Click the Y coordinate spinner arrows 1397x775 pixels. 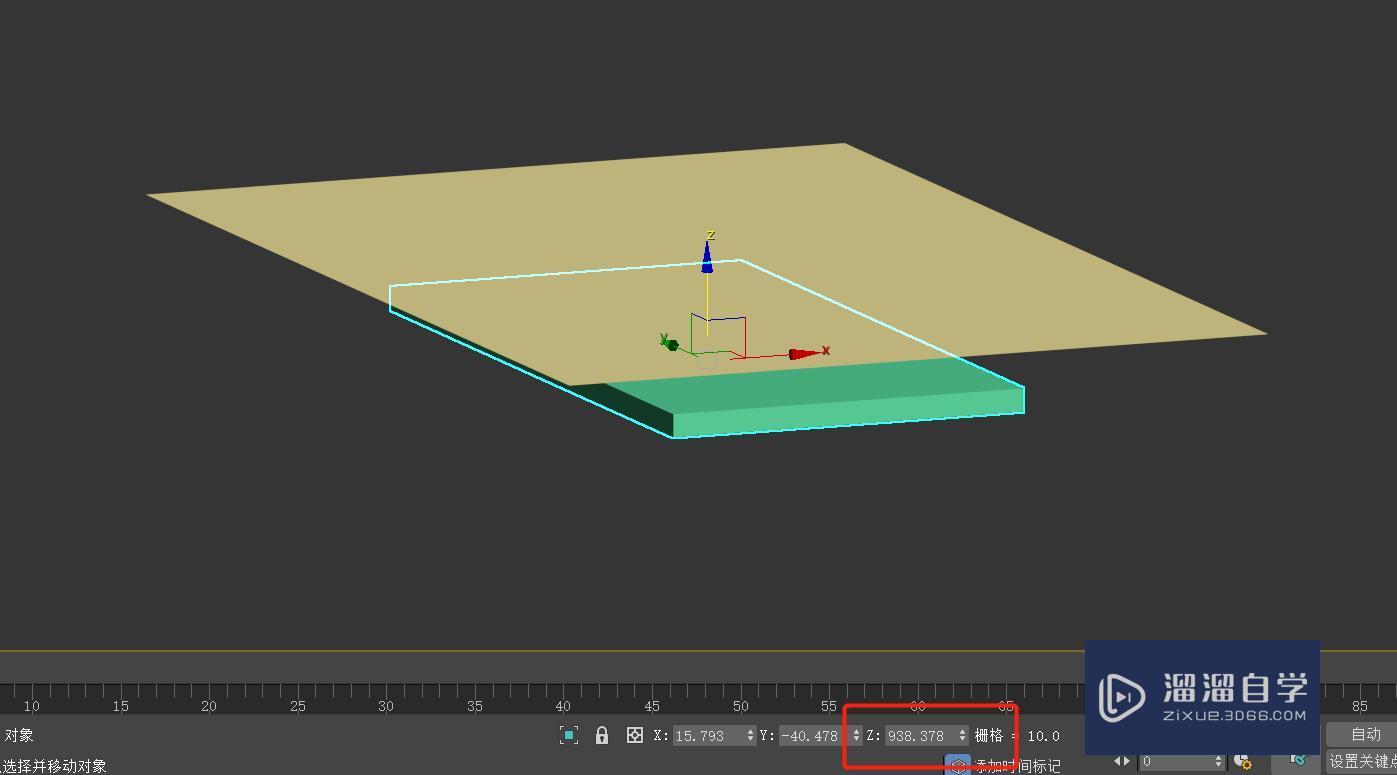pos(856,735)
